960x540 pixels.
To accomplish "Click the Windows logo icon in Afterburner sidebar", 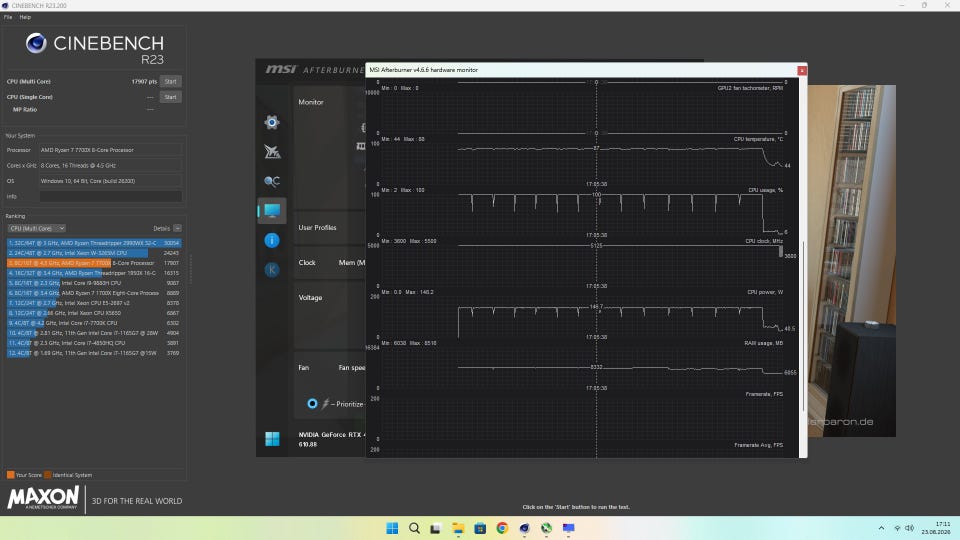I will click(x=272, y=438).
